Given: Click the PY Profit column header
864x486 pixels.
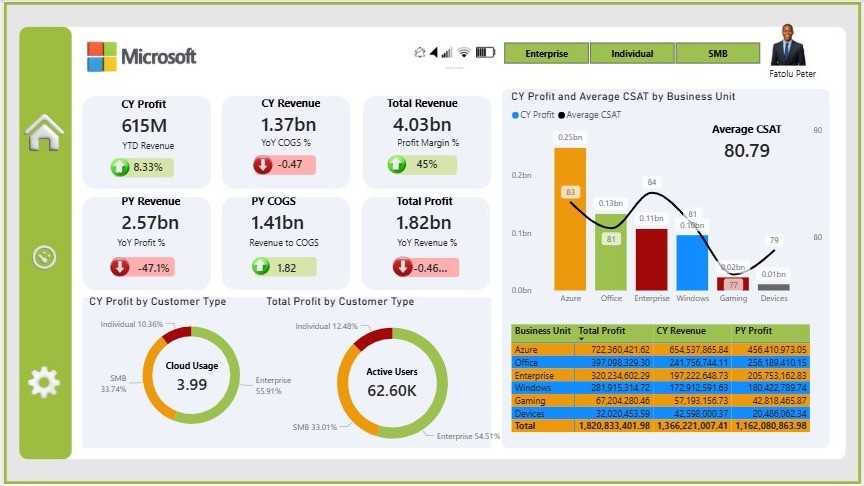Looking at the screenshot, I should click(x=753, y=331).
